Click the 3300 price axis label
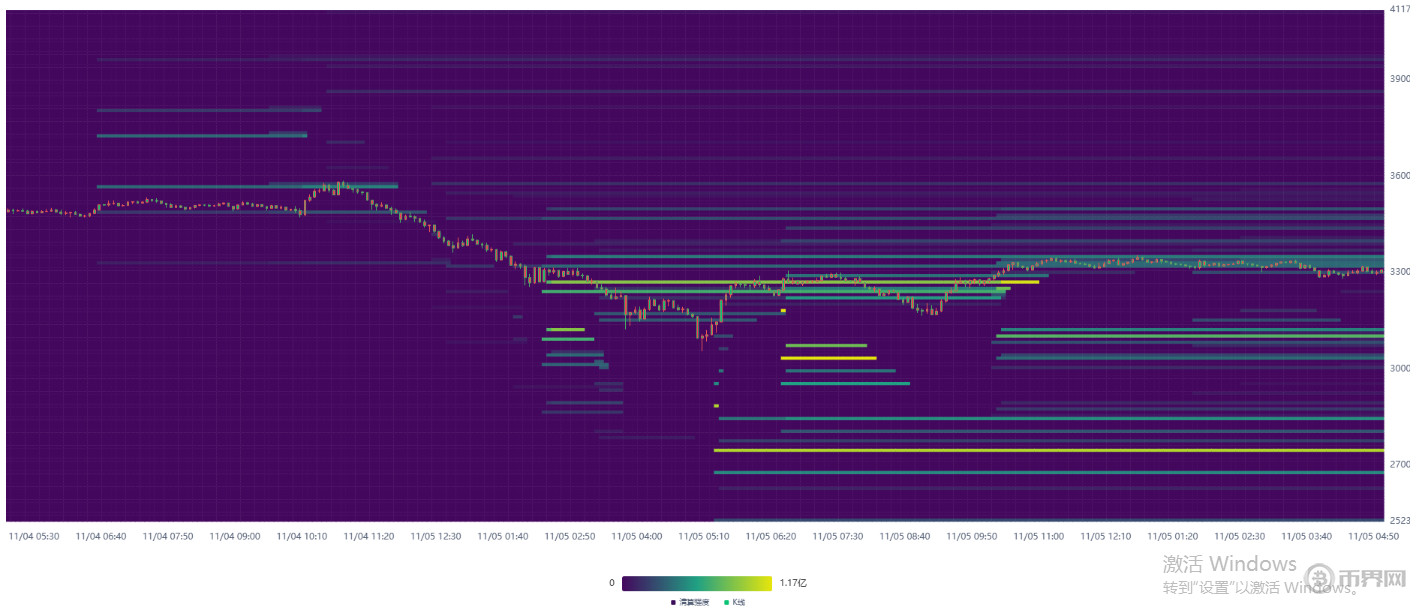 1400,272
